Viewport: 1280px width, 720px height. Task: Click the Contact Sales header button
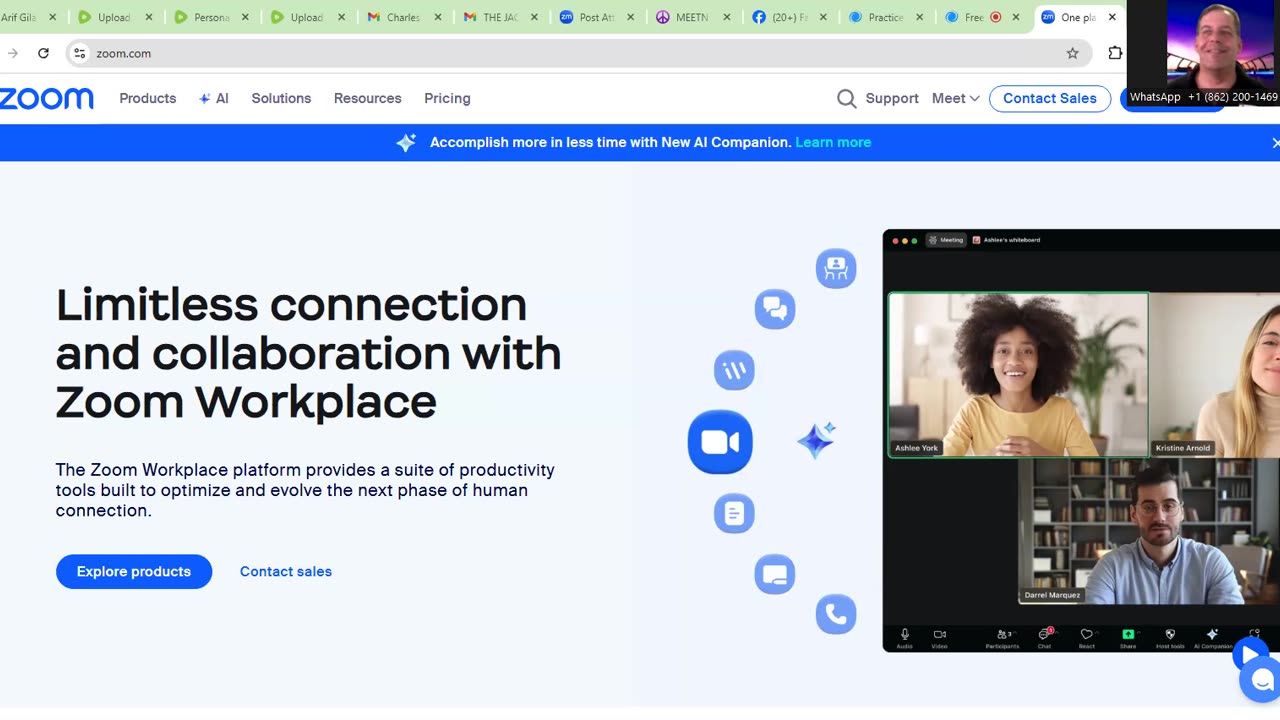click(1049, 98)
